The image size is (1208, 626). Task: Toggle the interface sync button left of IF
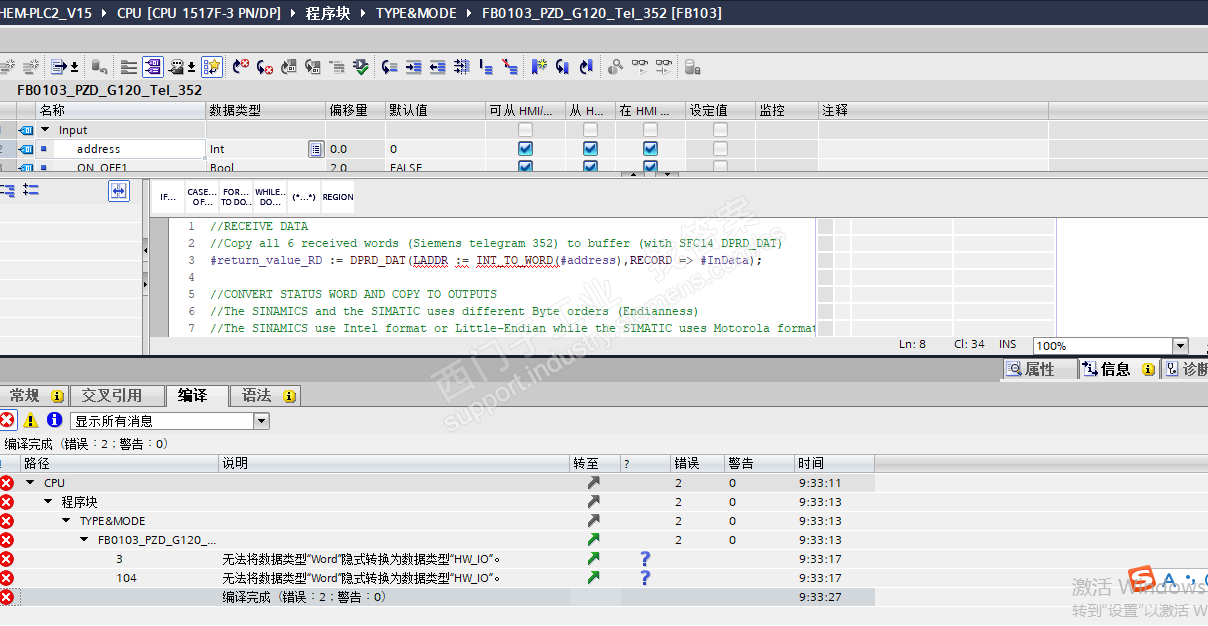pos(119,191)
